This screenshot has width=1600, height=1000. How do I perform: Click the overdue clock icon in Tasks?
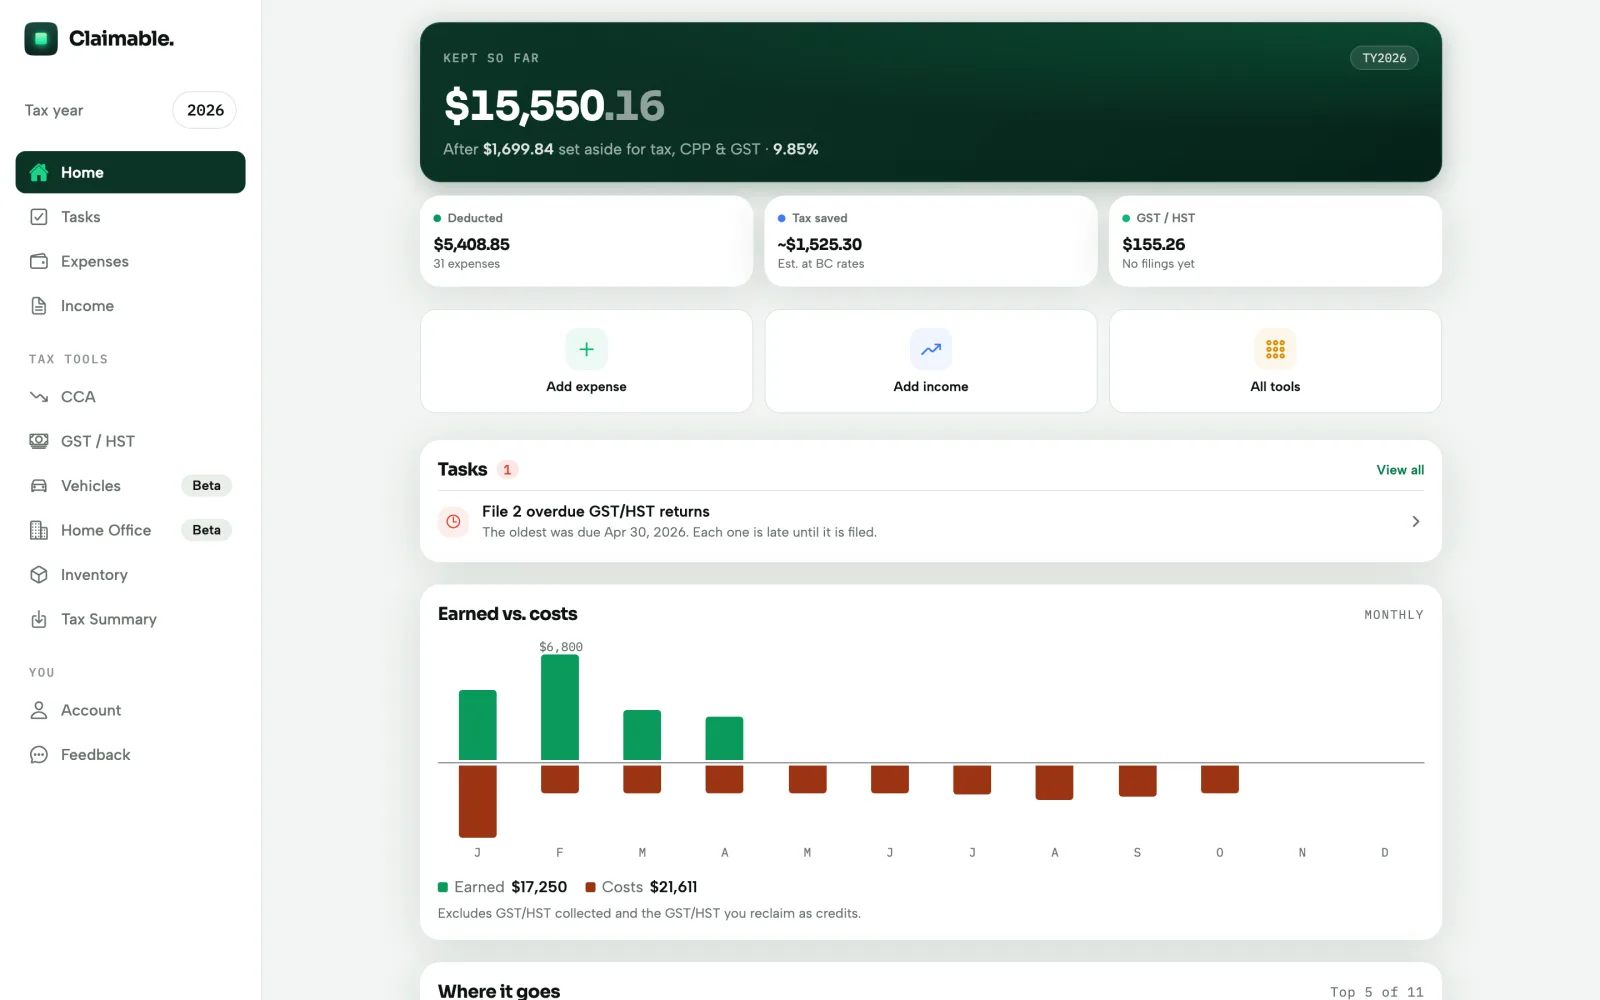point(453,521)
